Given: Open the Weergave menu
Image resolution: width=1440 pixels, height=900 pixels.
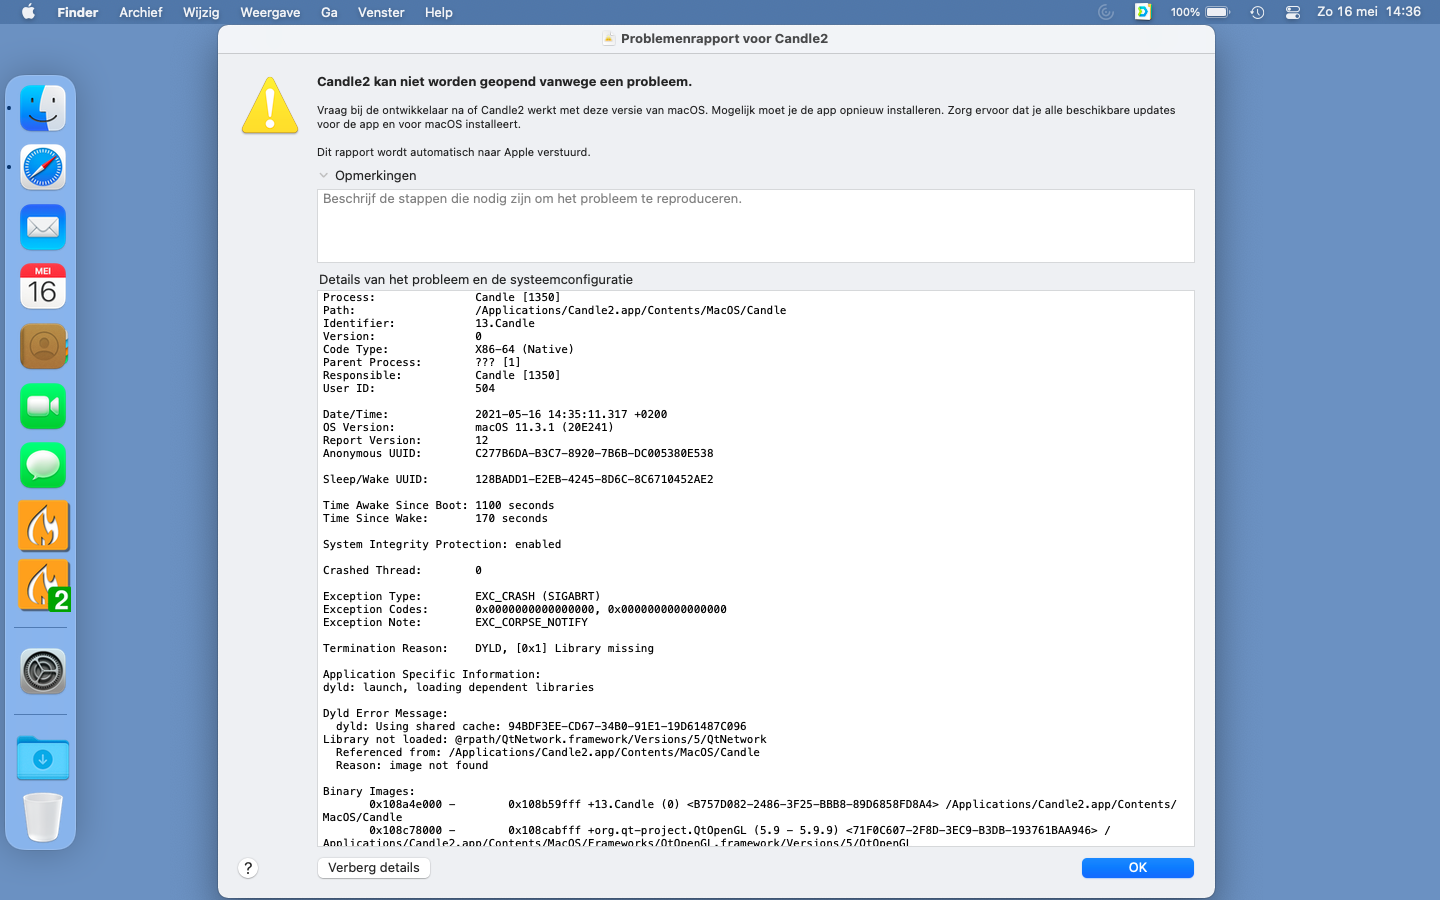Looking at the screenshot, I should pos(270,12).
